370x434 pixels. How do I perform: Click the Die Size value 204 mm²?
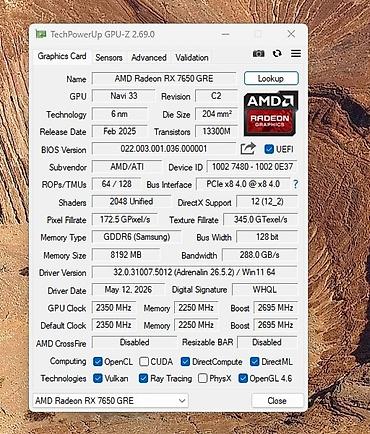click(216, 114)
